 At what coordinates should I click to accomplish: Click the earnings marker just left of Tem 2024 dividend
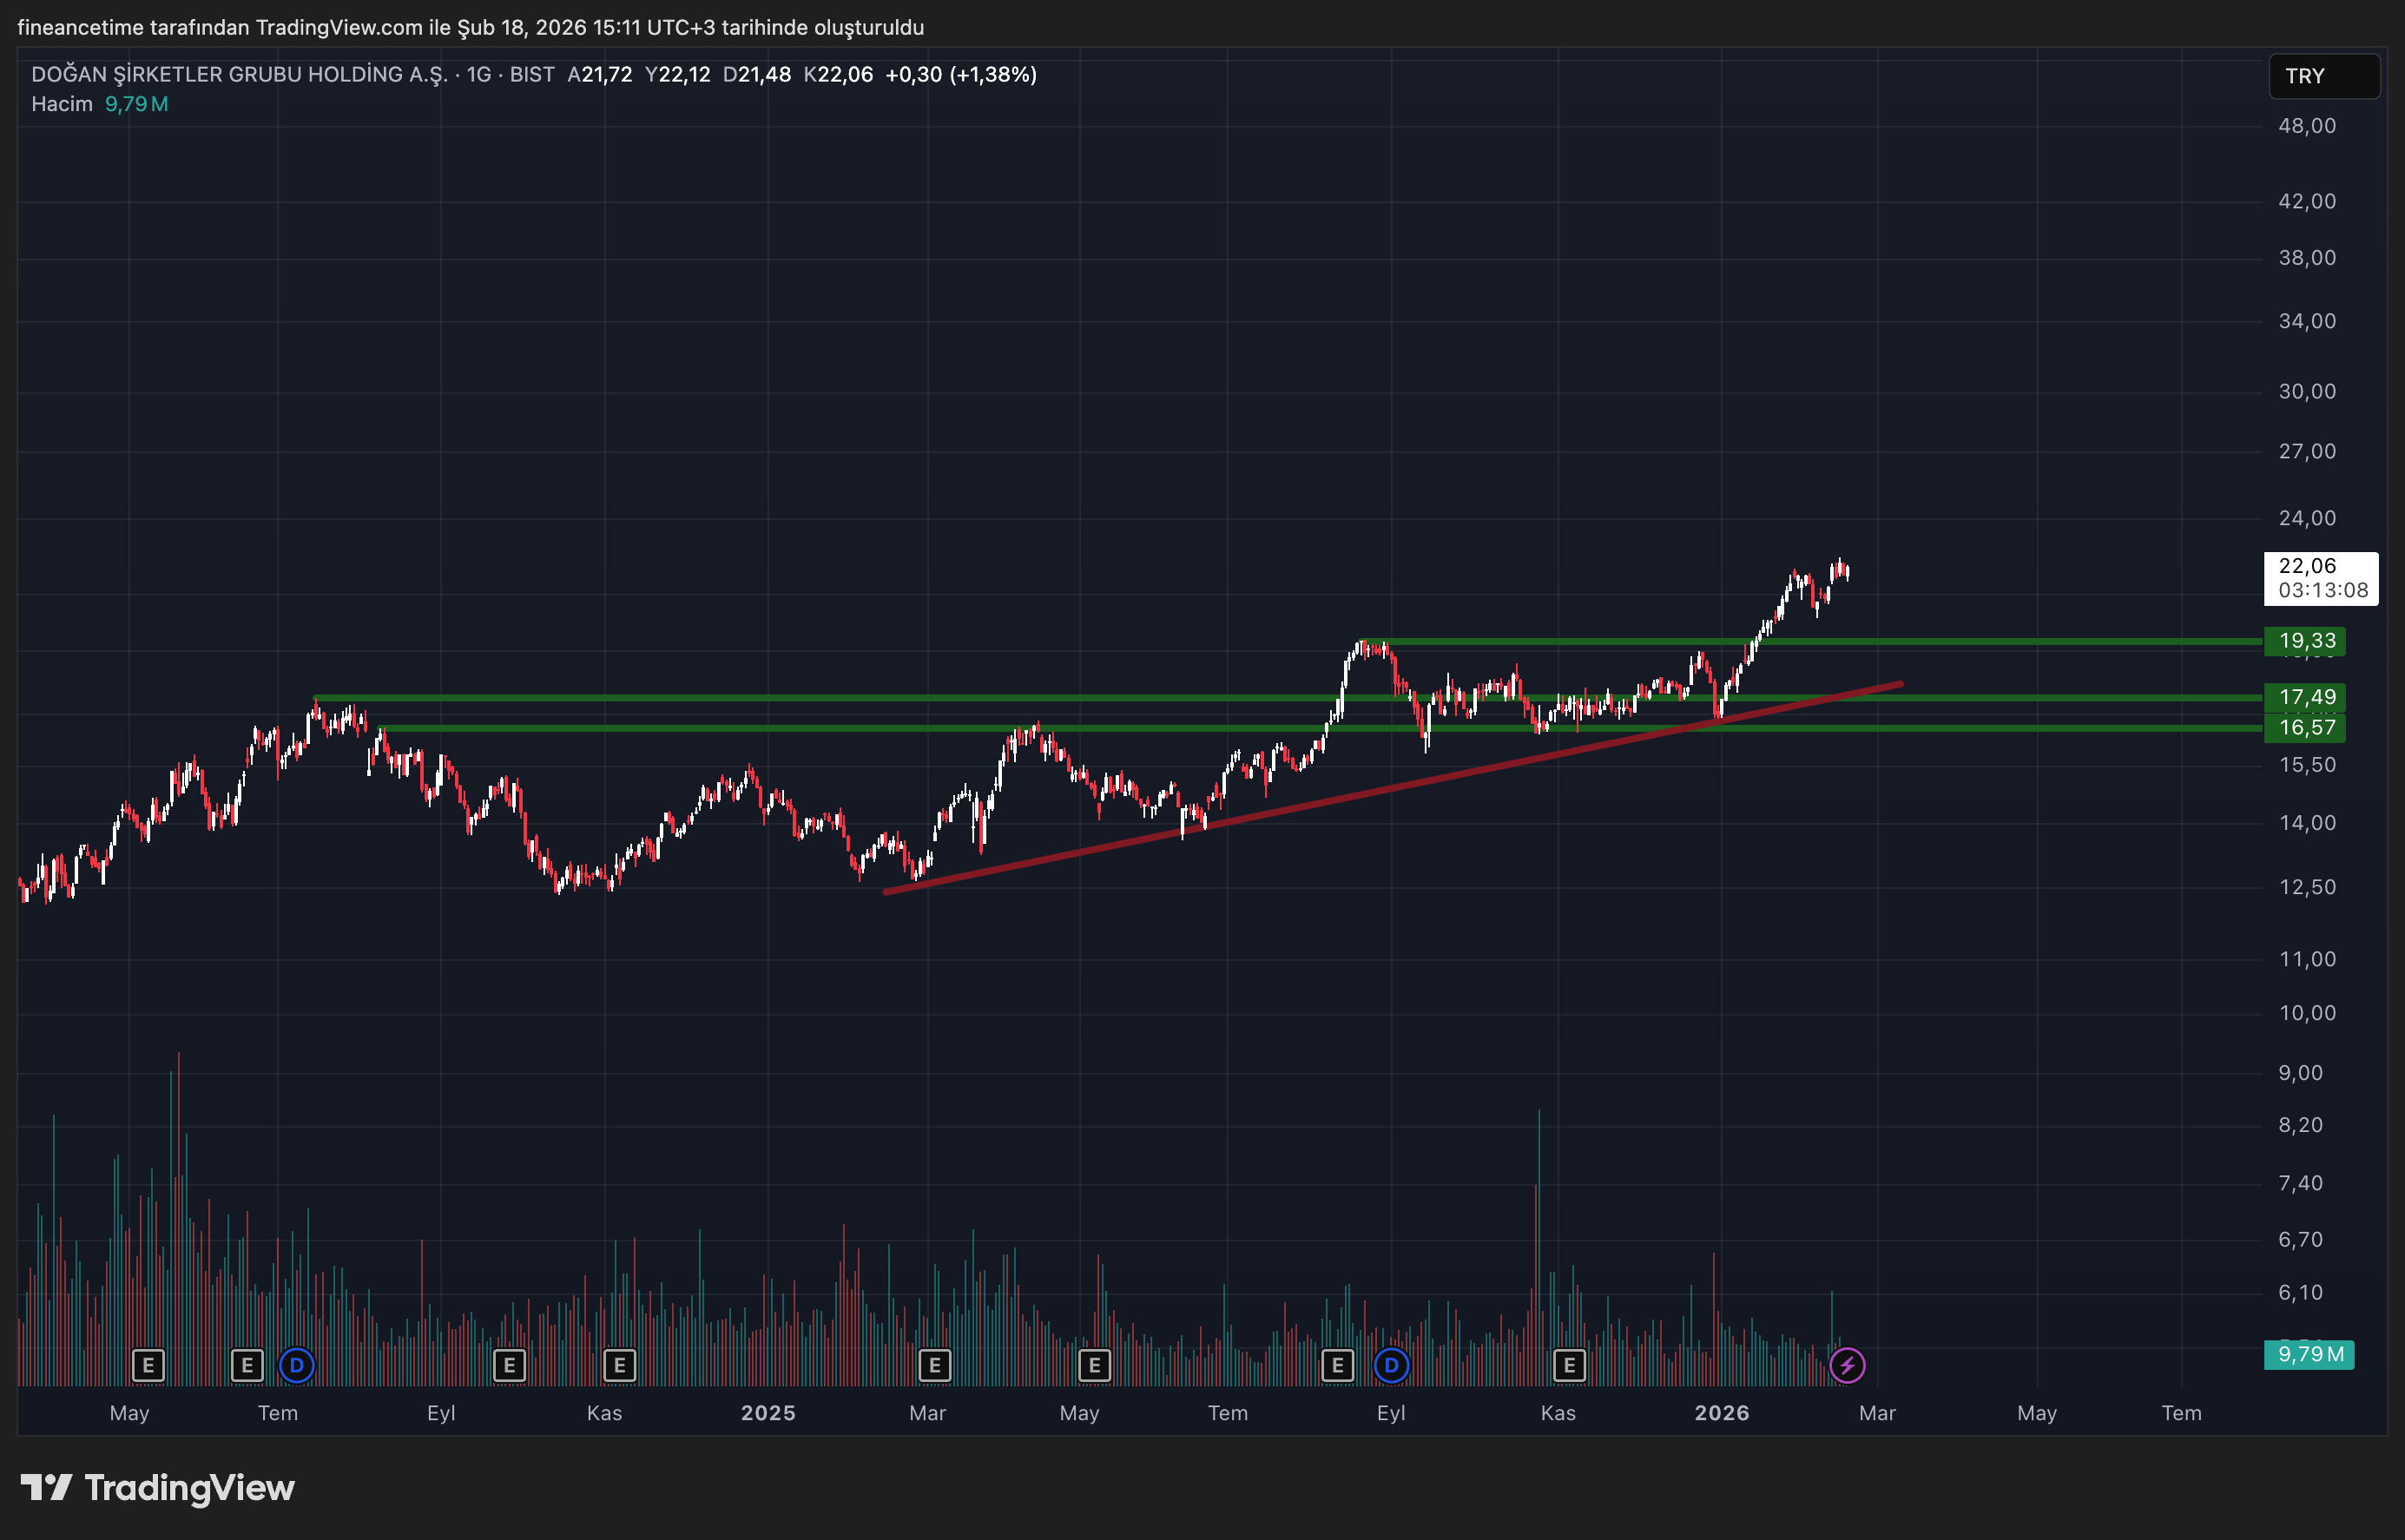point(247,1365)
